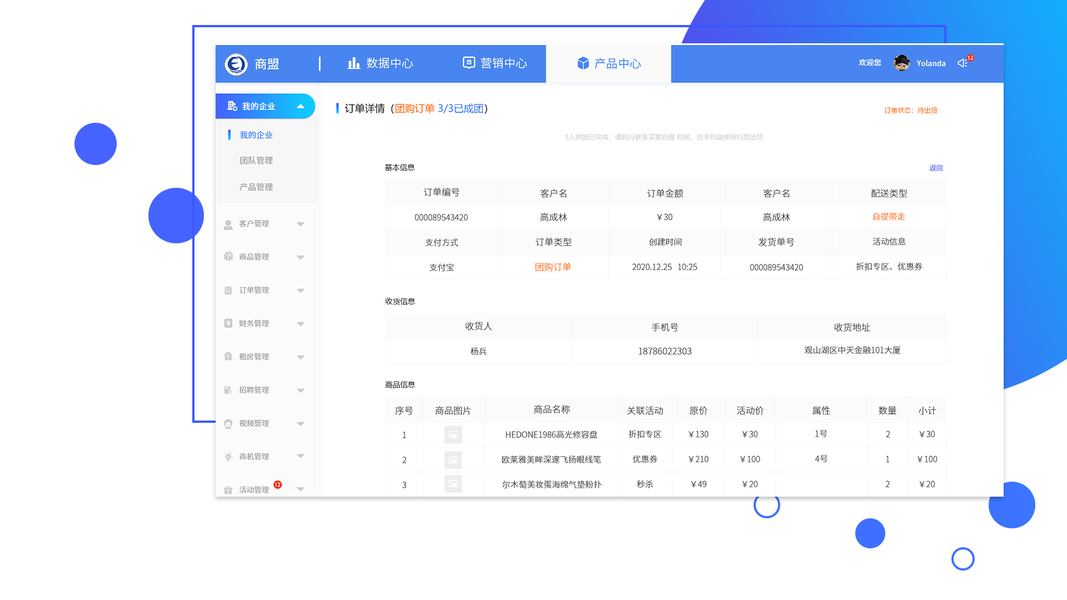
Task: Click the cube icon beside 产品中心
Action: click(x=583, y=63)
